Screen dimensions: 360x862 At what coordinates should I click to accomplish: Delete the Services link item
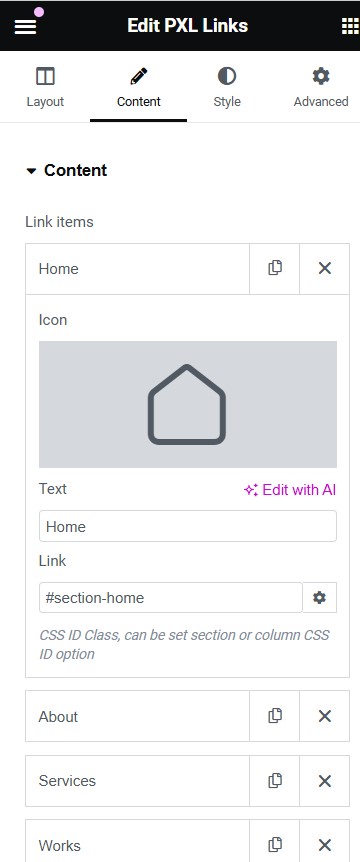pyautogui.click(x=325, y=781)
